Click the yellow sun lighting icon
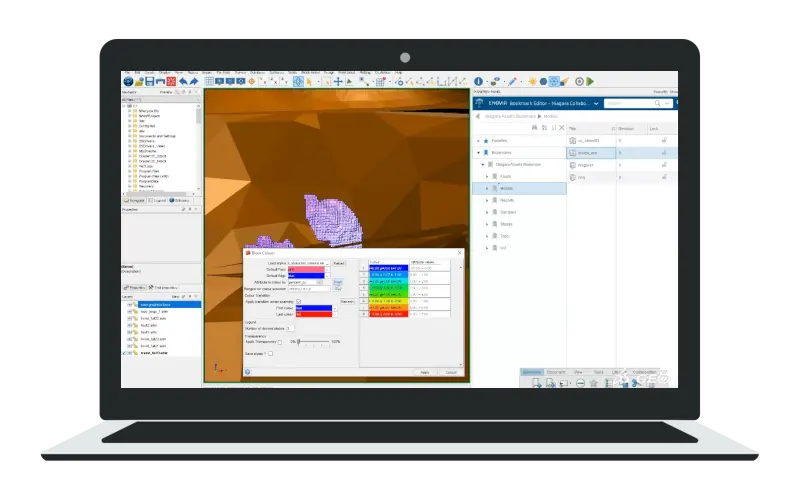The width and height of the screenshot is (800, 500). (533, 81)
